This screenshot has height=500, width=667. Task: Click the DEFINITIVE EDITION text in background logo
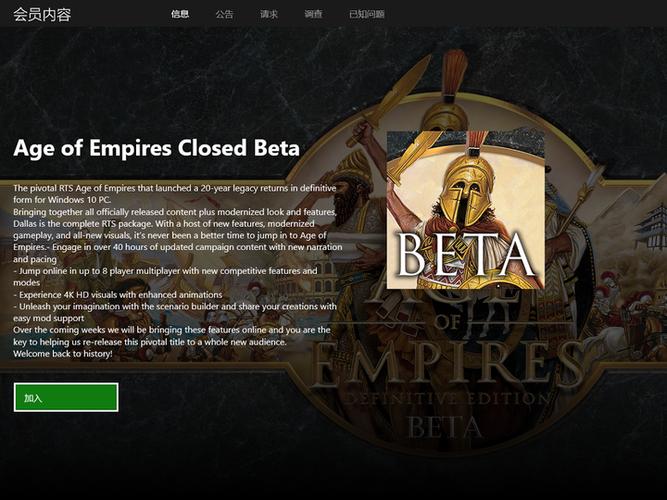pyautogui.click(x=447, y=398)
